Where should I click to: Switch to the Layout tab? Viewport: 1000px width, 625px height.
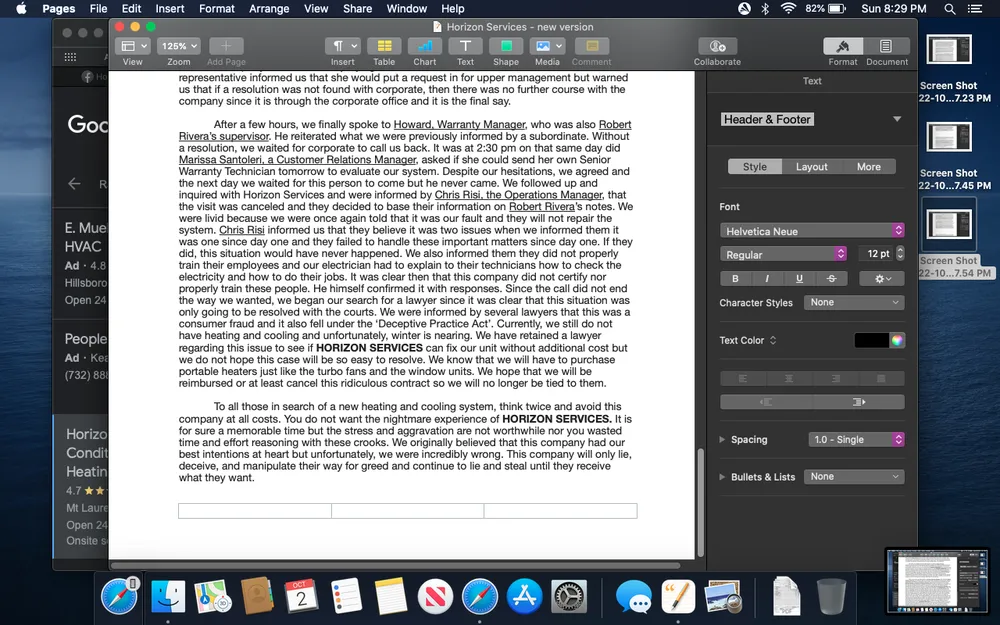tap(811, 167)
